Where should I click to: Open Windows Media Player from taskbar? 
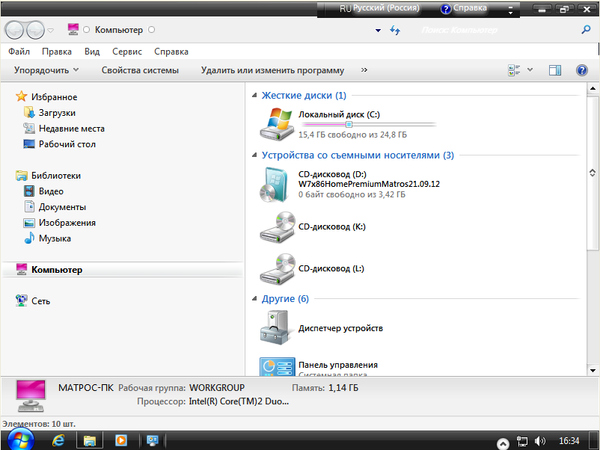pos(120,439)
